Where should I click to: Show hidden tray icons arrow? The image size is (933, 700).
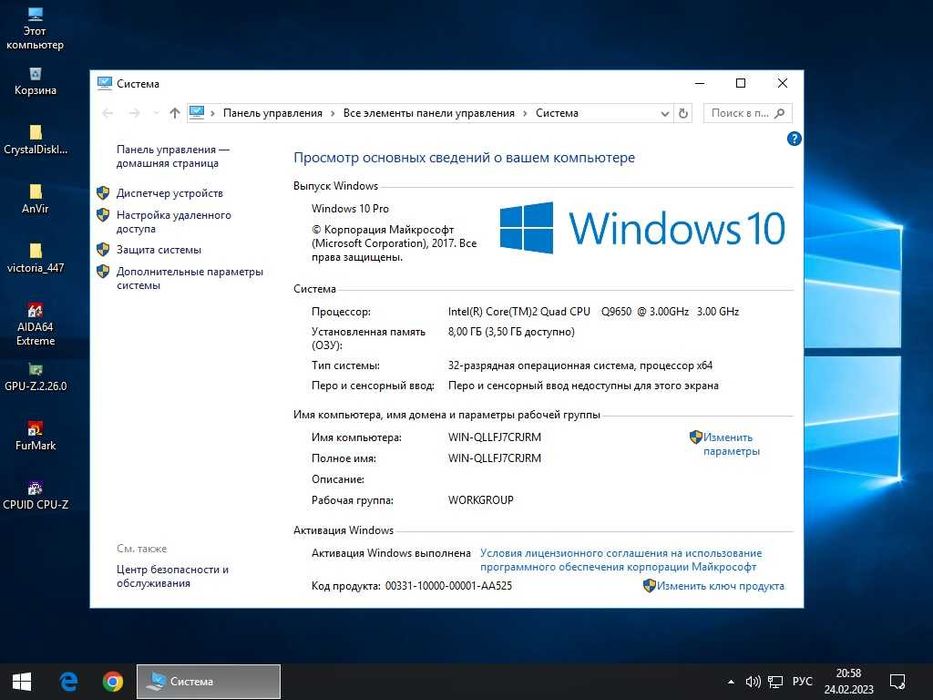[x=730, y=682]
